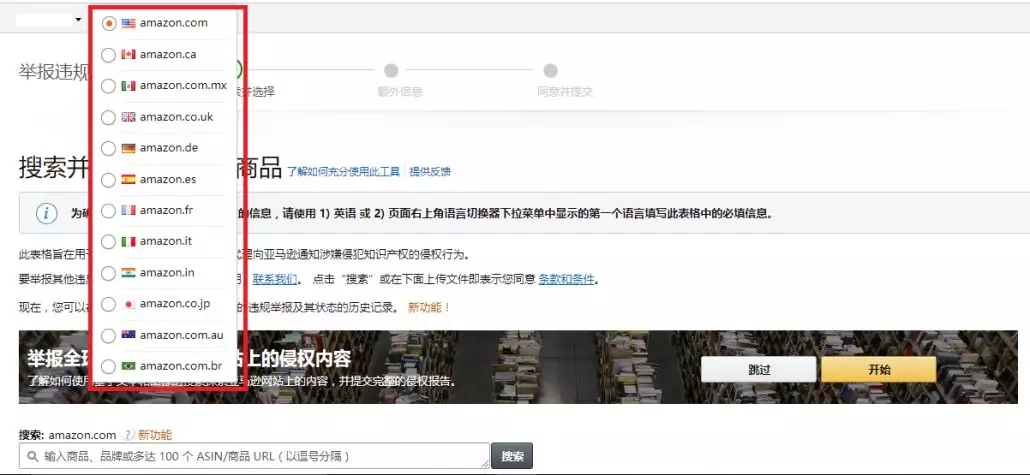Choose the amazon.com.mx radio option

coord(109,86)
